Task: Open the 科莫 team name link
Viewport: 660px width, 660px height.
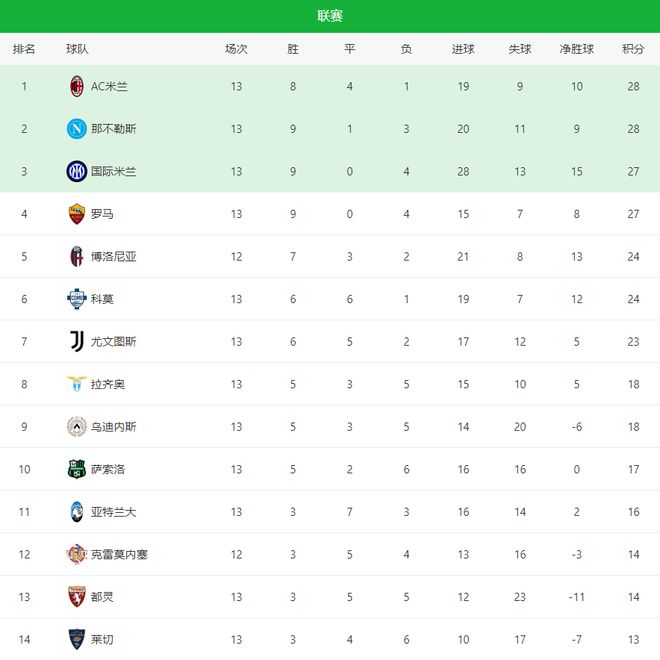Action: click(102, 299)
